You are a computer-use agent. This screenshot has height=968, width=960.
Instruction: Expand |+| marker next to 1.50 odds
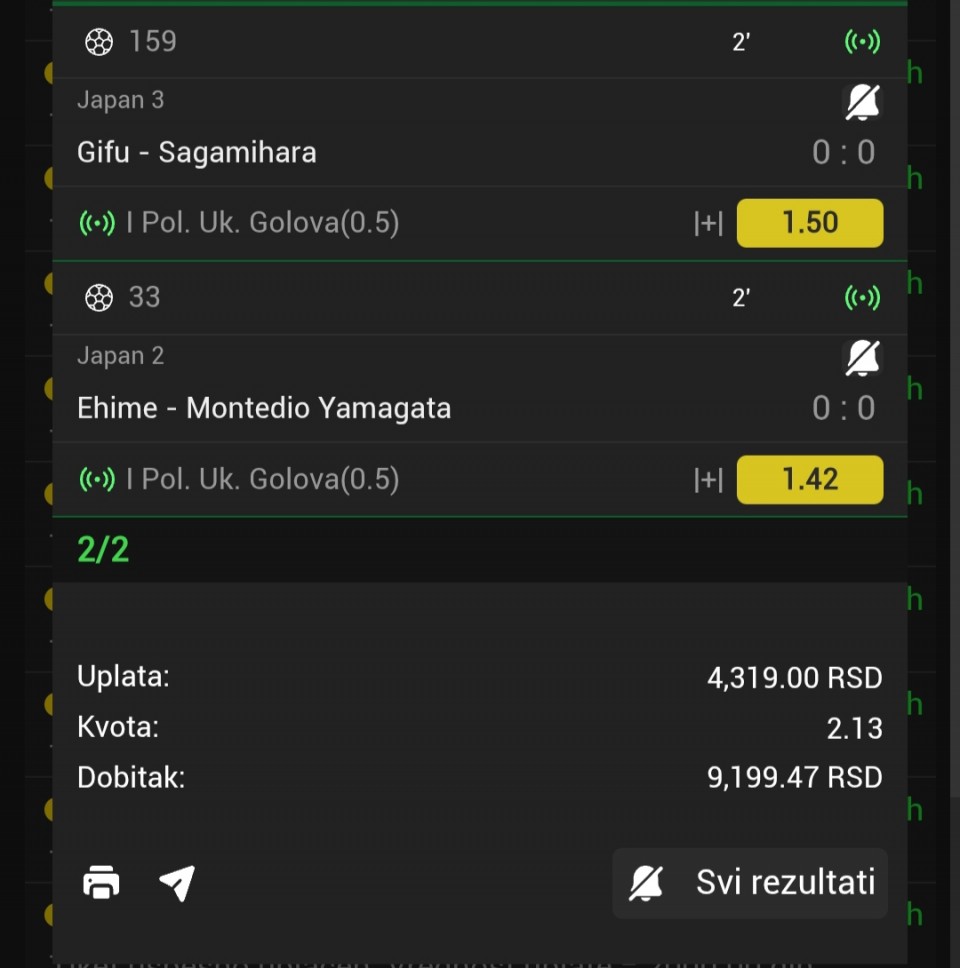[x=708, y=223]
